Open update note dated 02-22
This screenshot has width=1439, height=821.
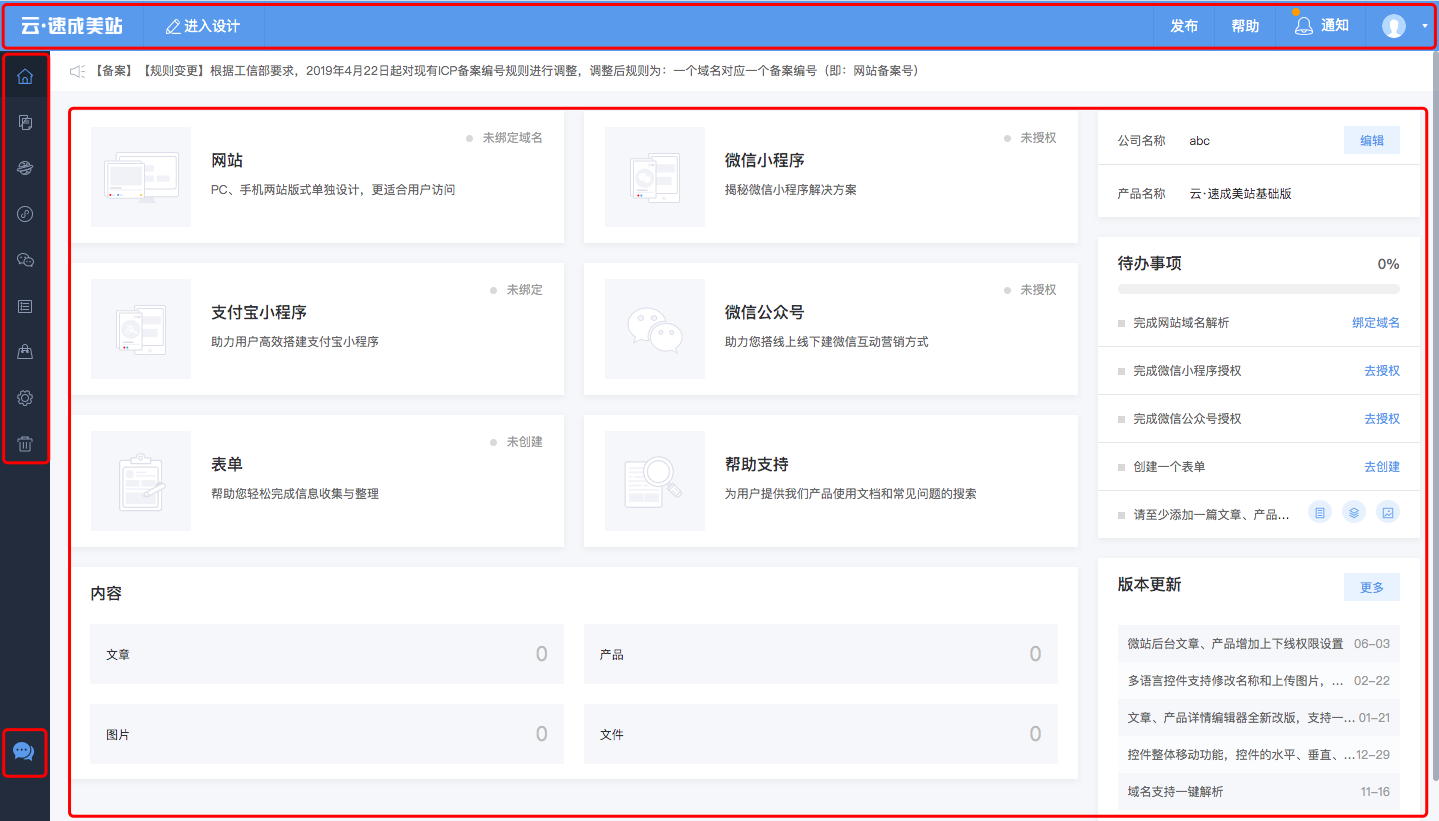click(1259, 681)
